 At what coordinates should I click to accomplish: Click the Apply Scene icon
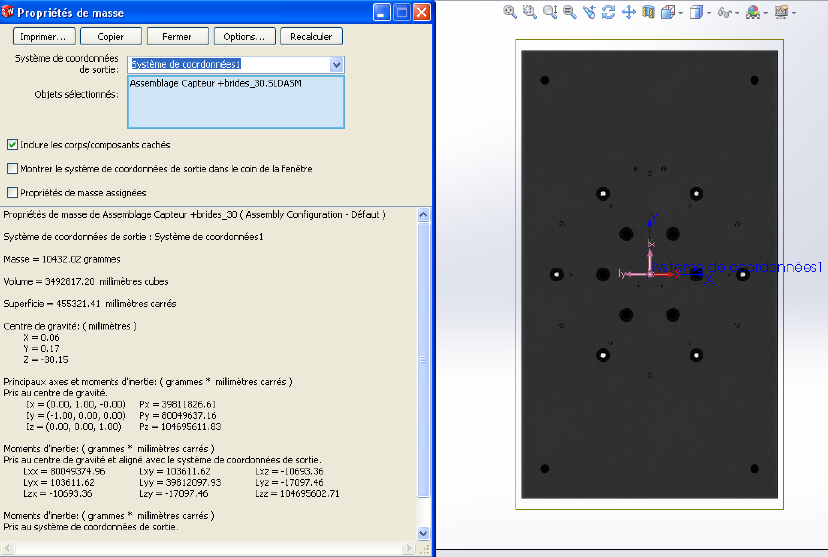click(753, 12)
